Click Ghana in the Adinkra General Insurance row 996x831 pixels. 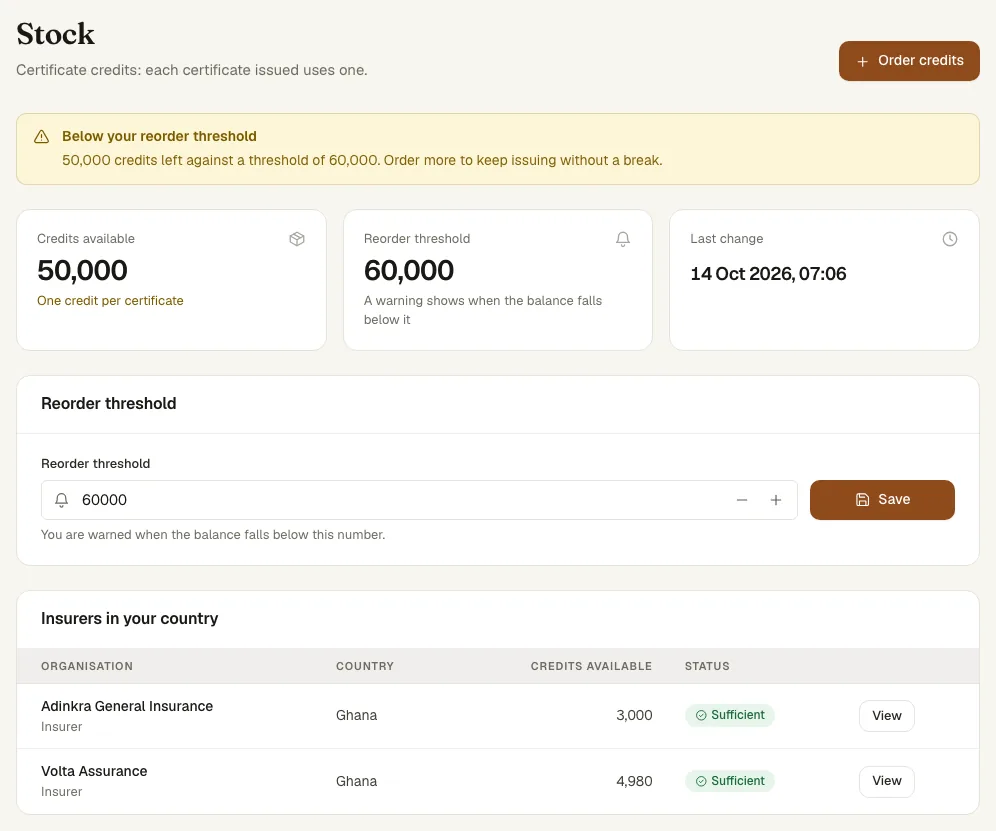point(356,715)
